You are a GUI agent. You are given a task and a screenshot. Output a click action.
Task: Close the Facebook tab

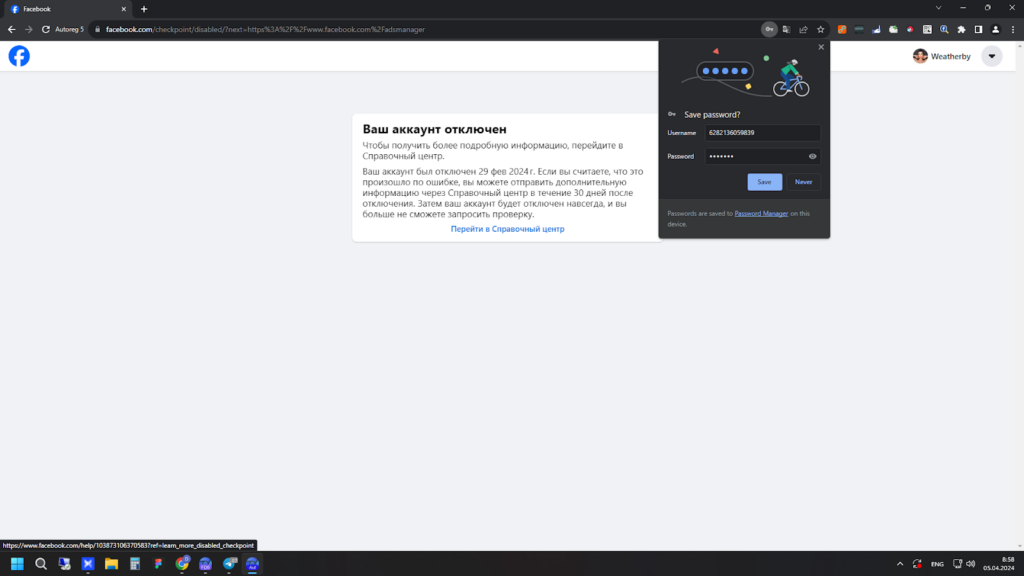[123, 9]
